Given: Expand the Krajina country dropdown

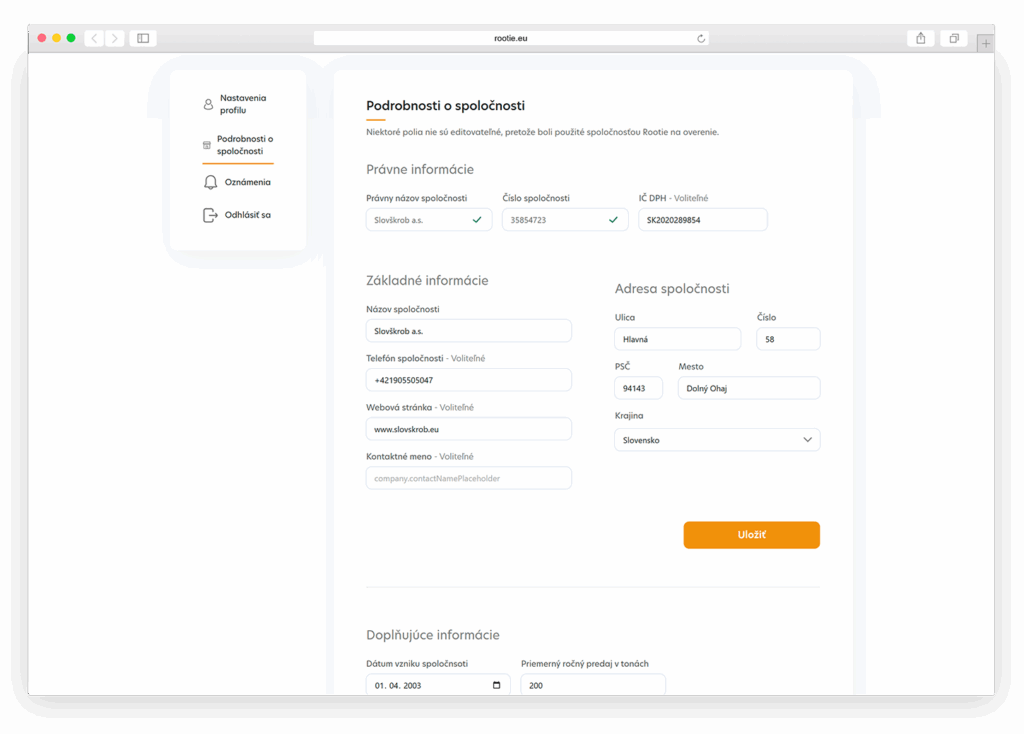Looking at the screenshot, I should tap(807, 440).
